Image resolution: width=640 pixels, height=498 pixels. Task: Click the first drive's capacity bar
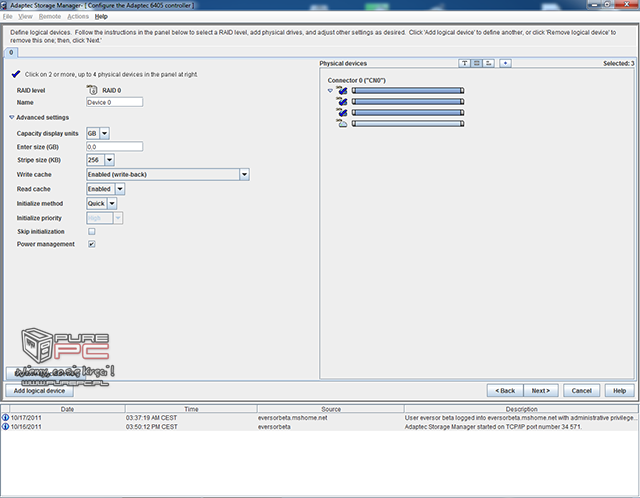pos(408,90)
